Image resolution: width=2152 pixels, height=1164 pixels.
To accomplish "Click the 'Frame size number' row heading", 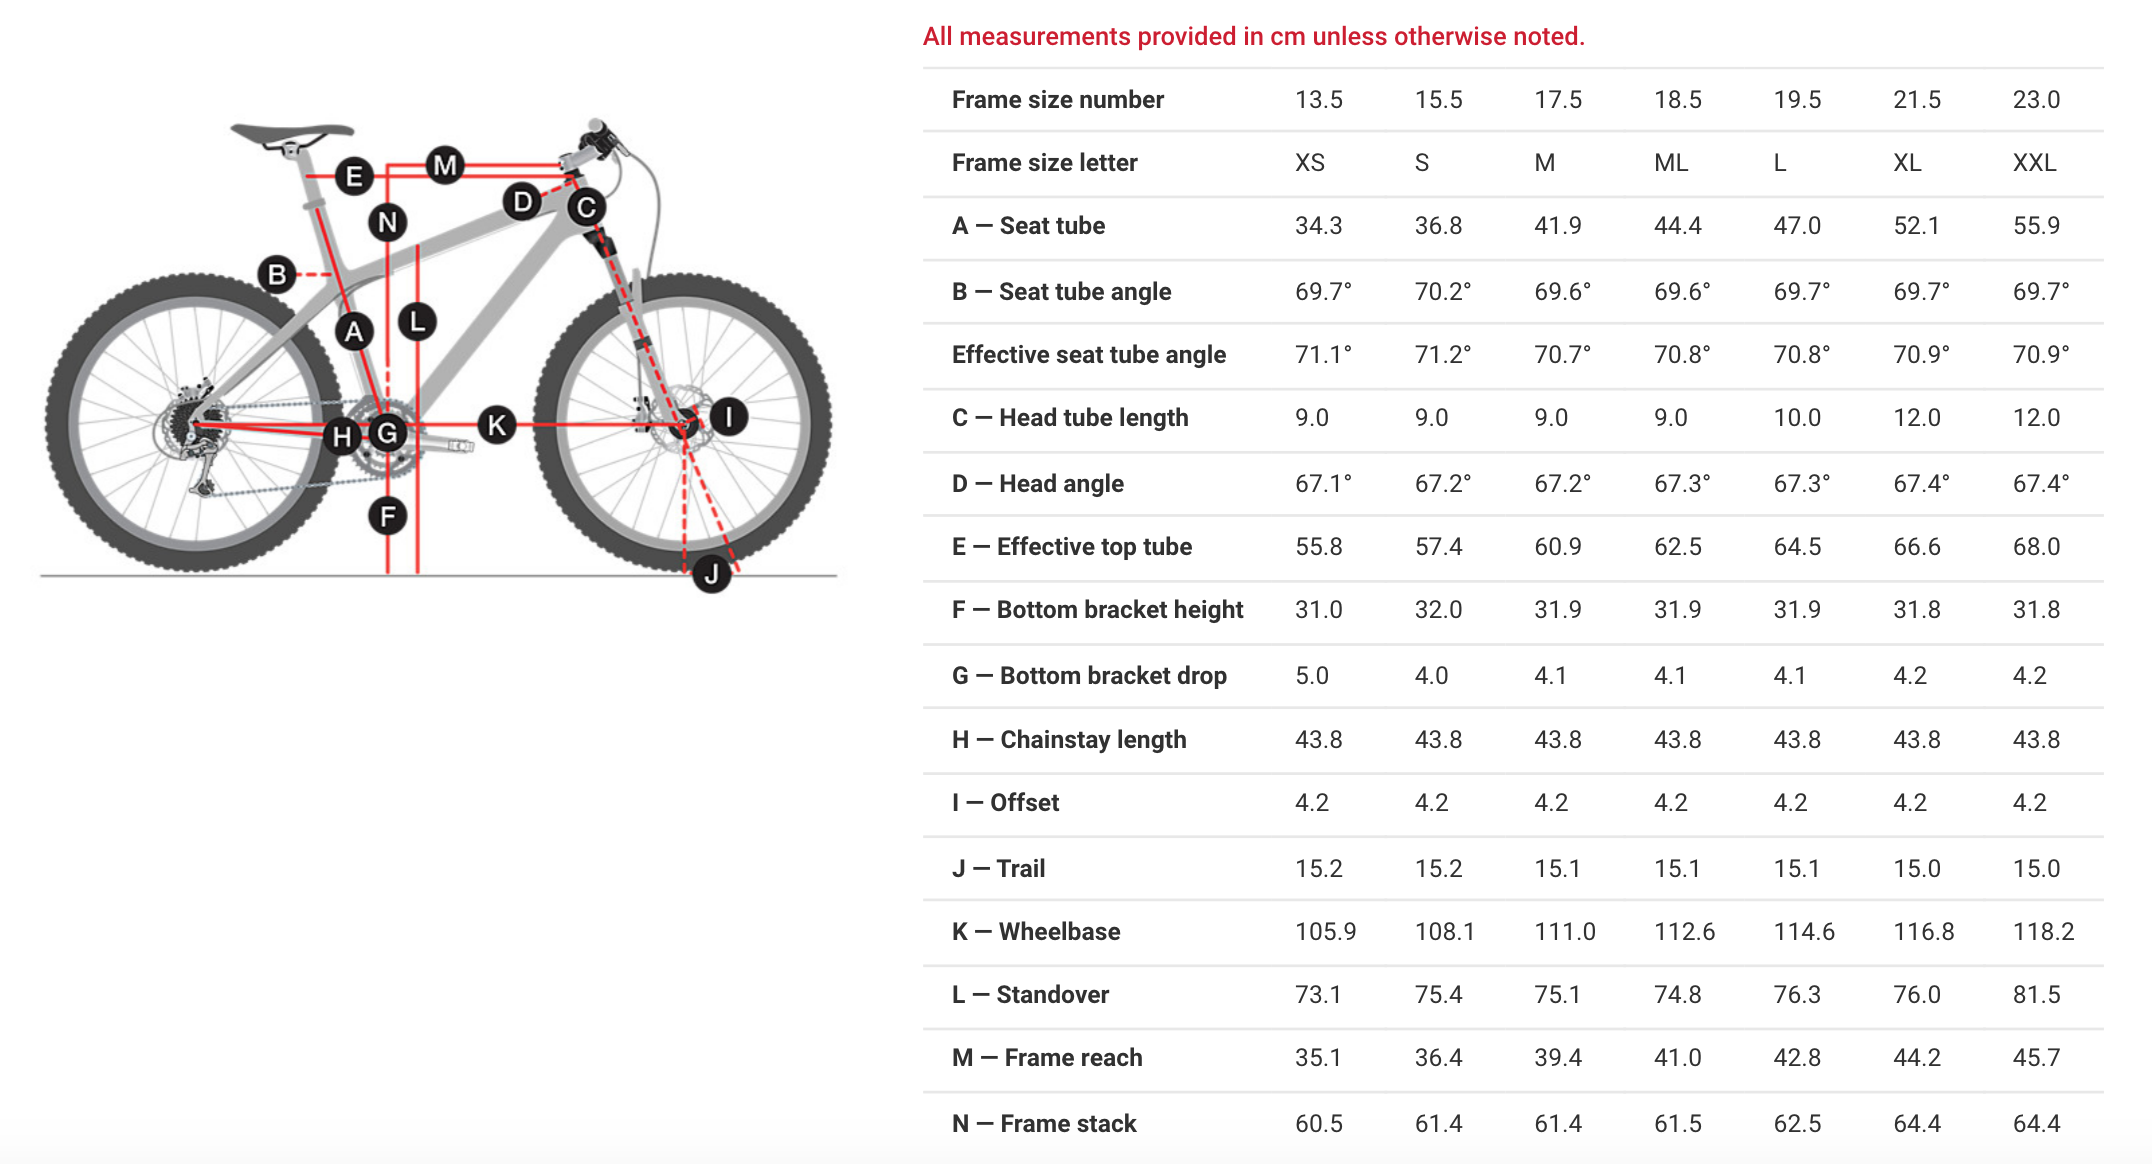I will [x=1057, y=100].
